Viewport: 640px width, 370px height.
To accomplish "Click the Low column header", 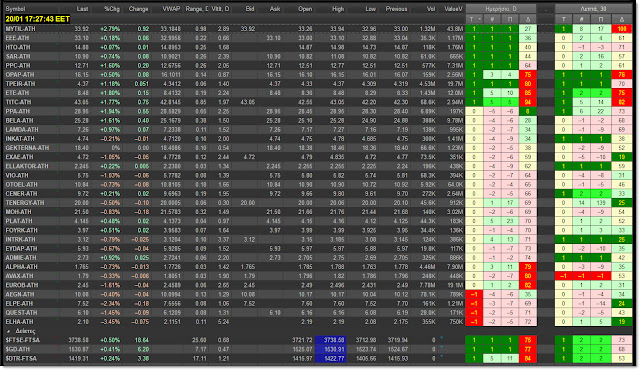I will click(371, 9).
